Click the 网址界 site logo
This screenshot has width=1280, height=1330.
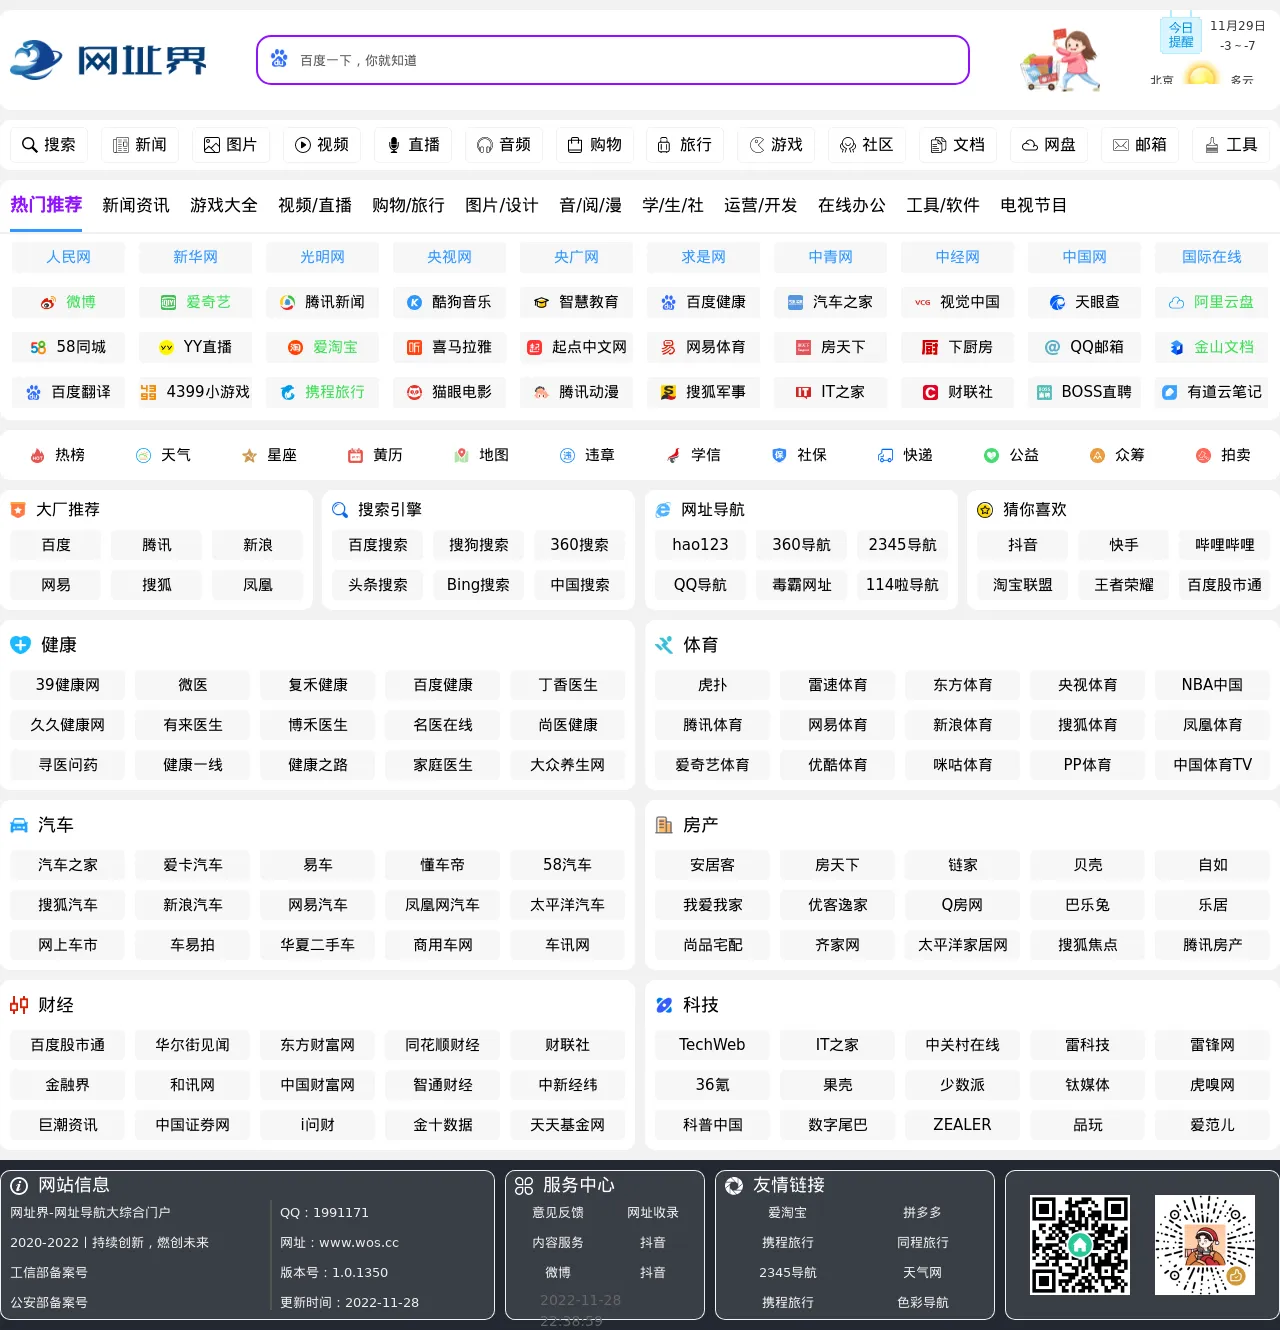(x=108, y=60)
